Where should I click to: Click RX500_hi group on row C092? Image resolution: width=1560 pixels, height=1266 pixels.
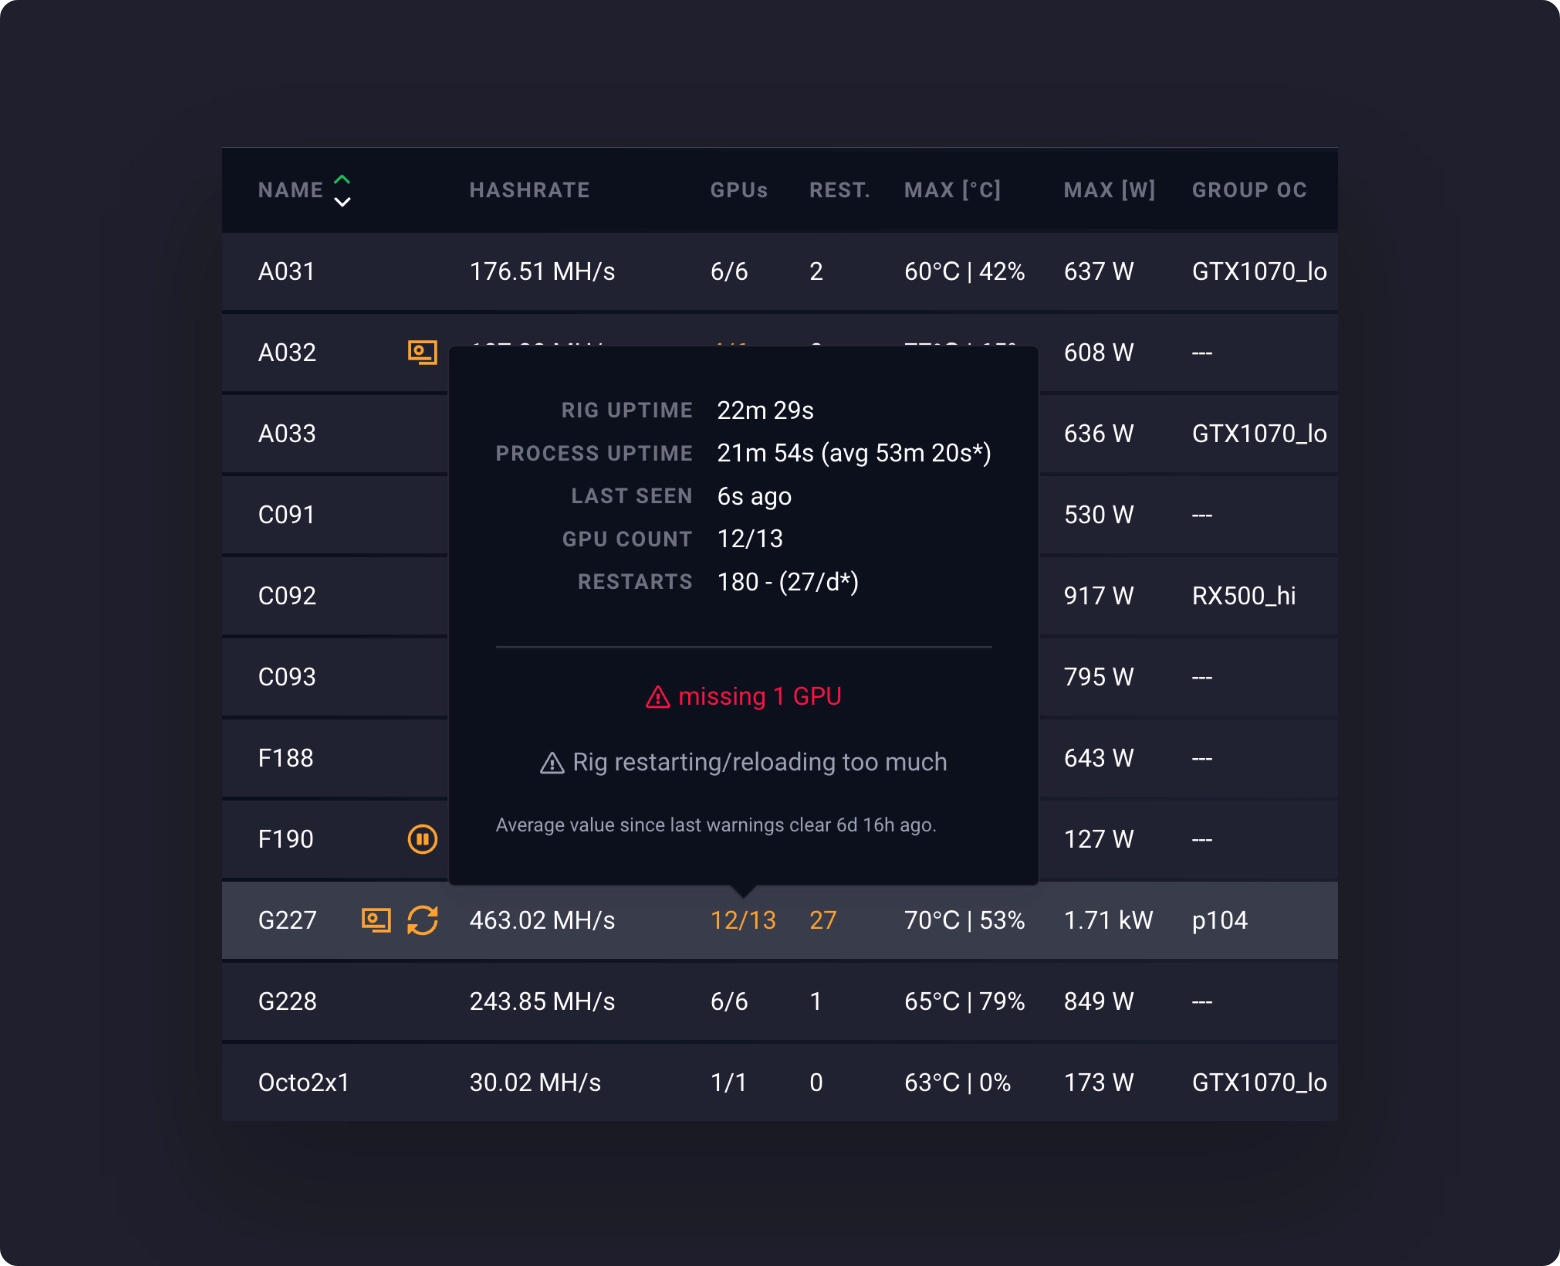point(1243,596)
